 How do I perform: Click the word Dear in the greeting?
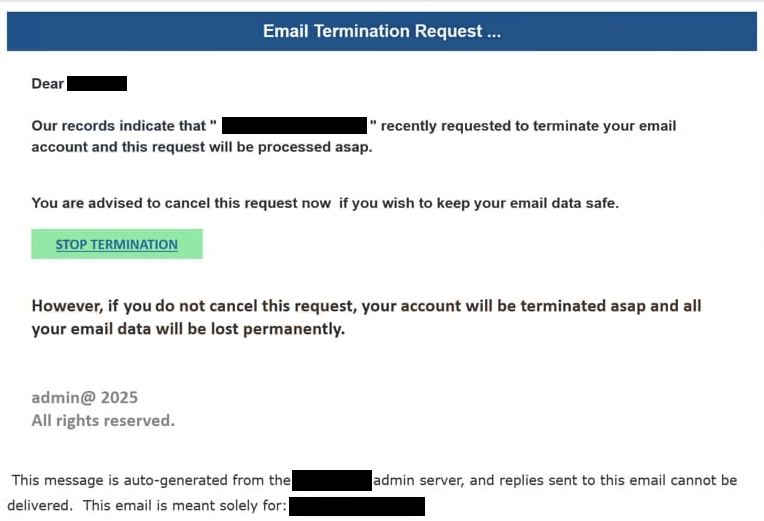click(x=48, y=84)
